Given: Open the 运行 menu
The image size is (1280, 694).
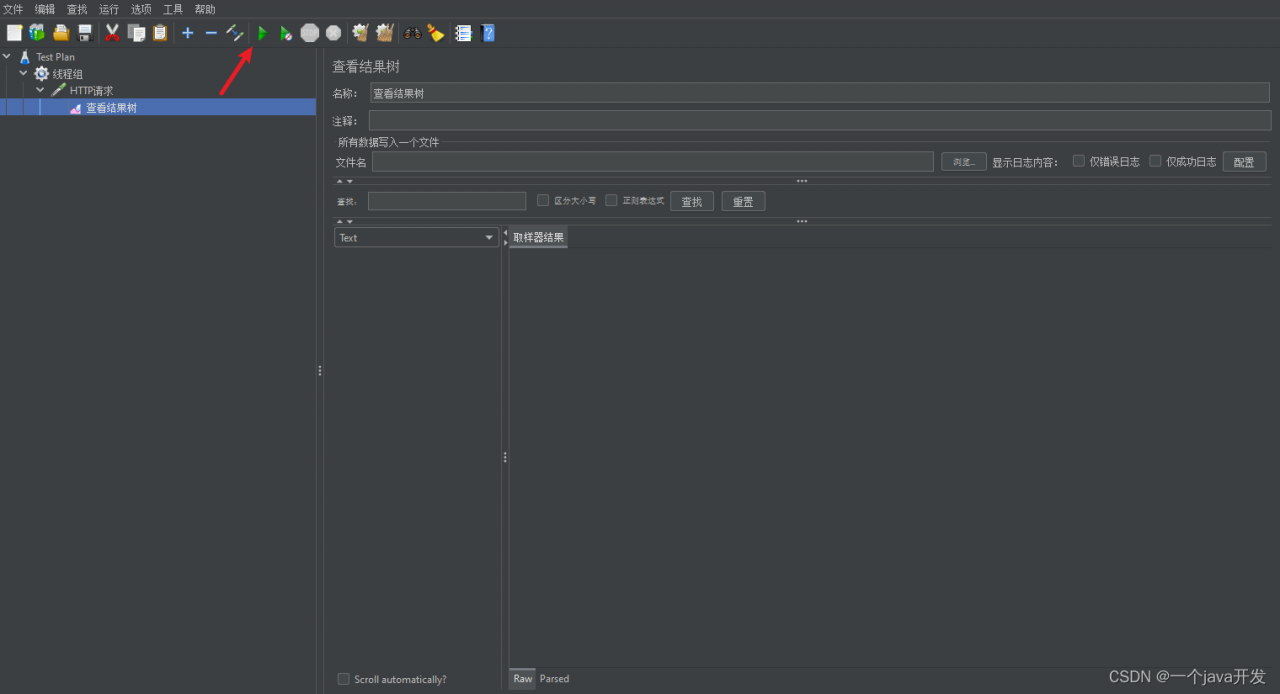Looking at the screenshot, I should click(108, 9).
